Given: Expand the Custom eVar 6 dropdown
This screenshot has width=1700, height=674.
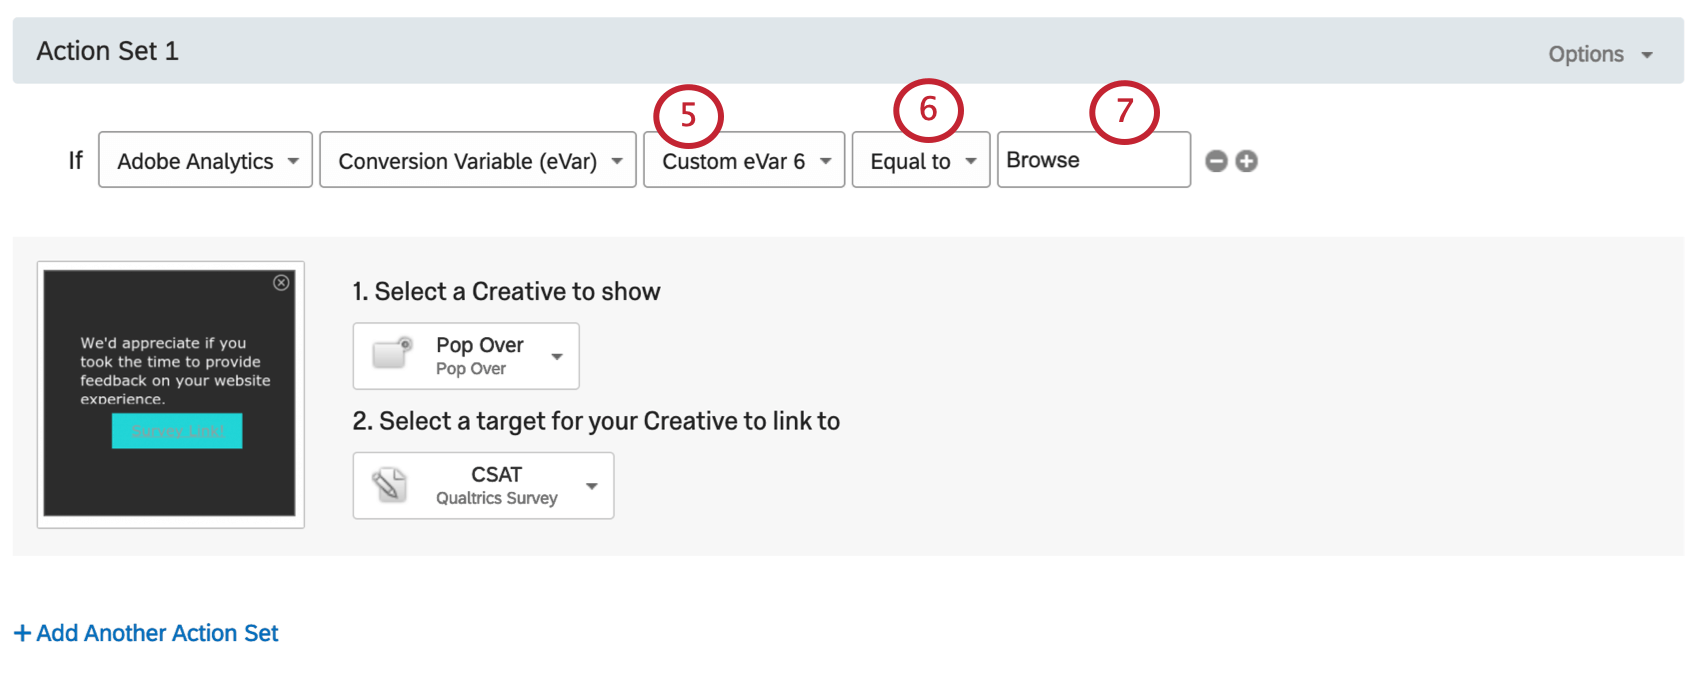Looking at the screenshot, I should click(x=744, y=160).
